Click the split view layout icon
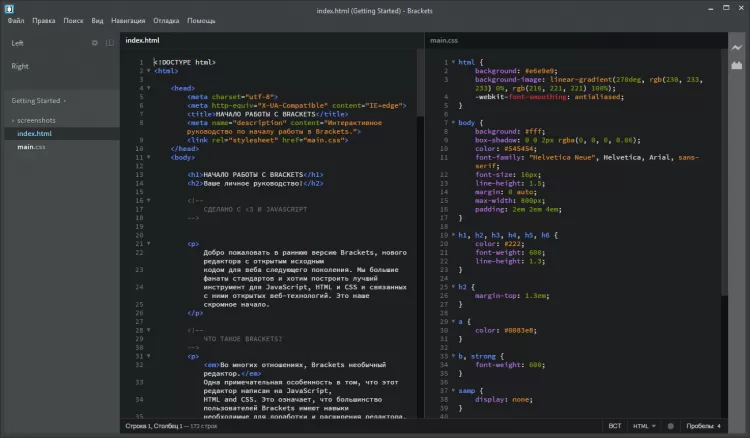Screen dimensions: 750x438 108,43
